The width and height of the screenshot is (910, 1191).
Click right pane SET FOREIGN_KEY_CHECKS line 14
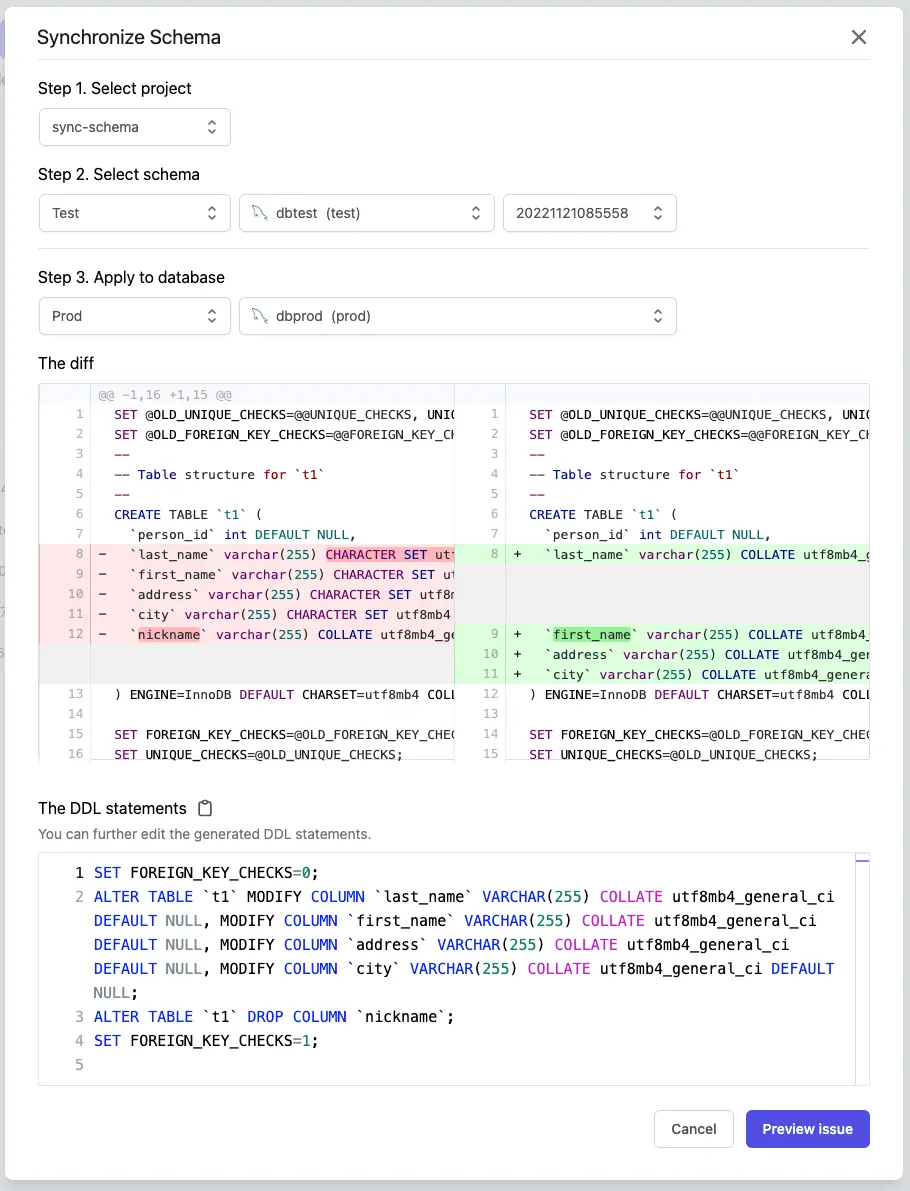click(699, 735)
